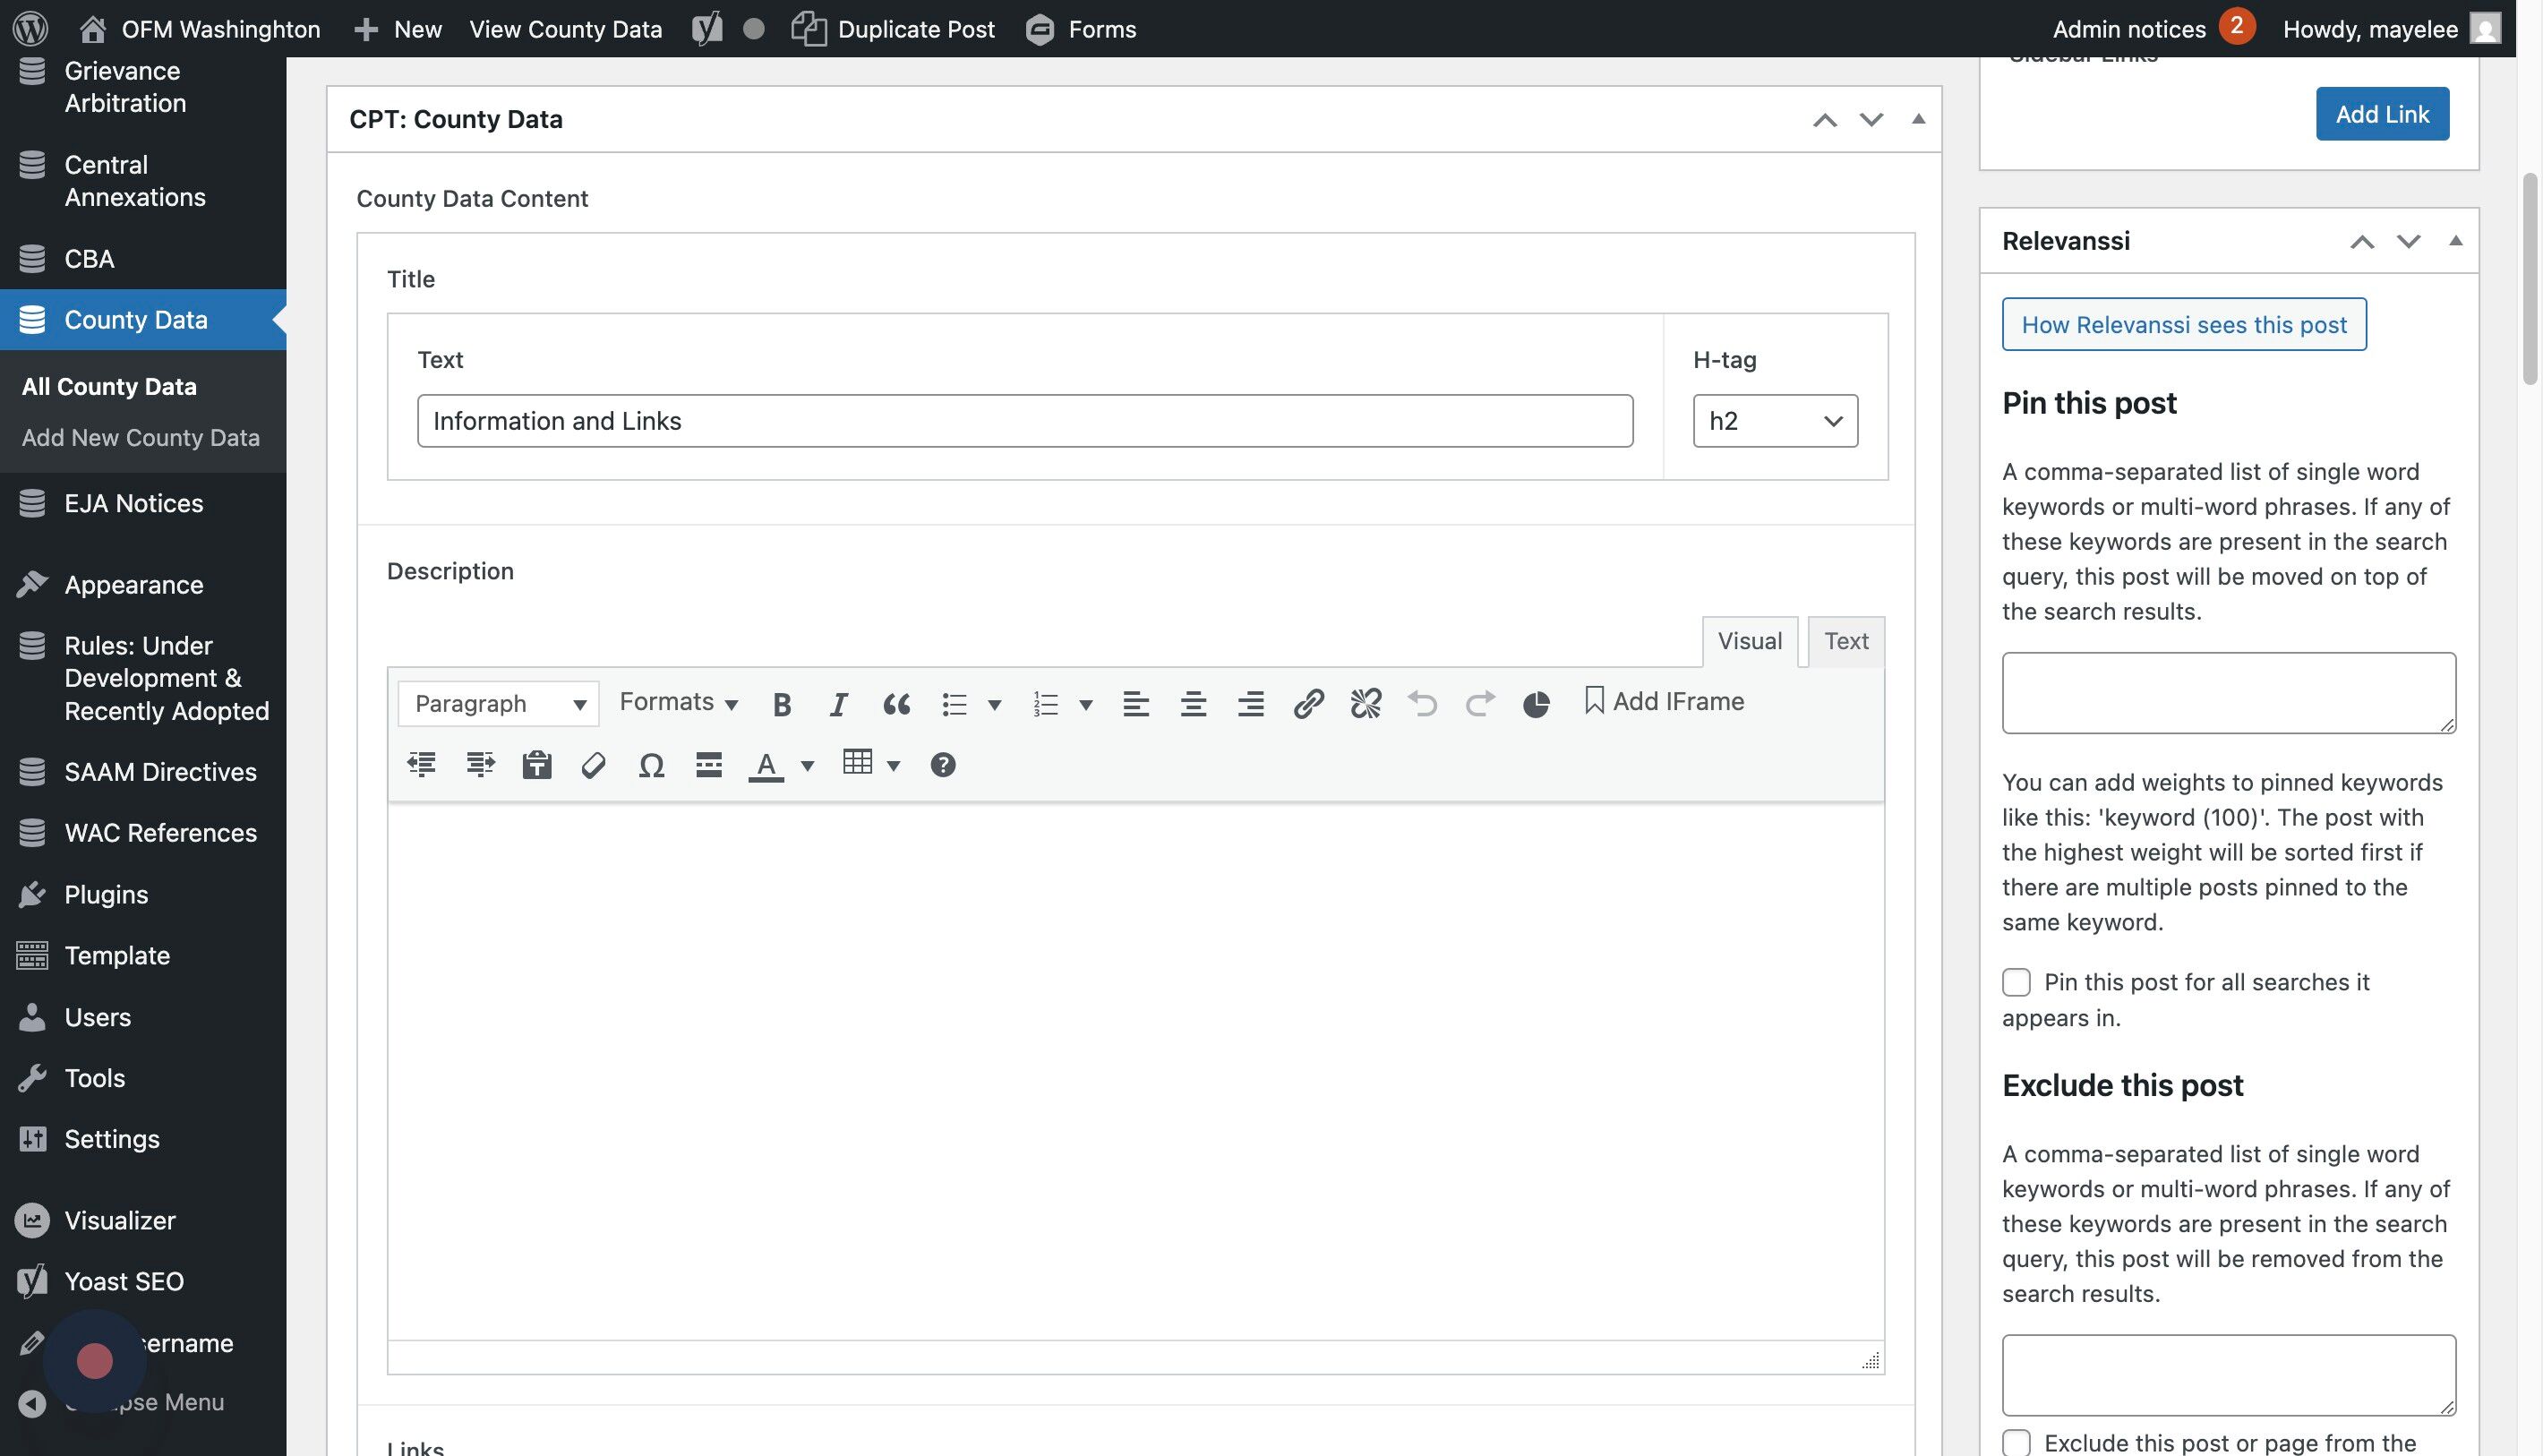Click the remove link (unlink) icon

[1365, 704]
